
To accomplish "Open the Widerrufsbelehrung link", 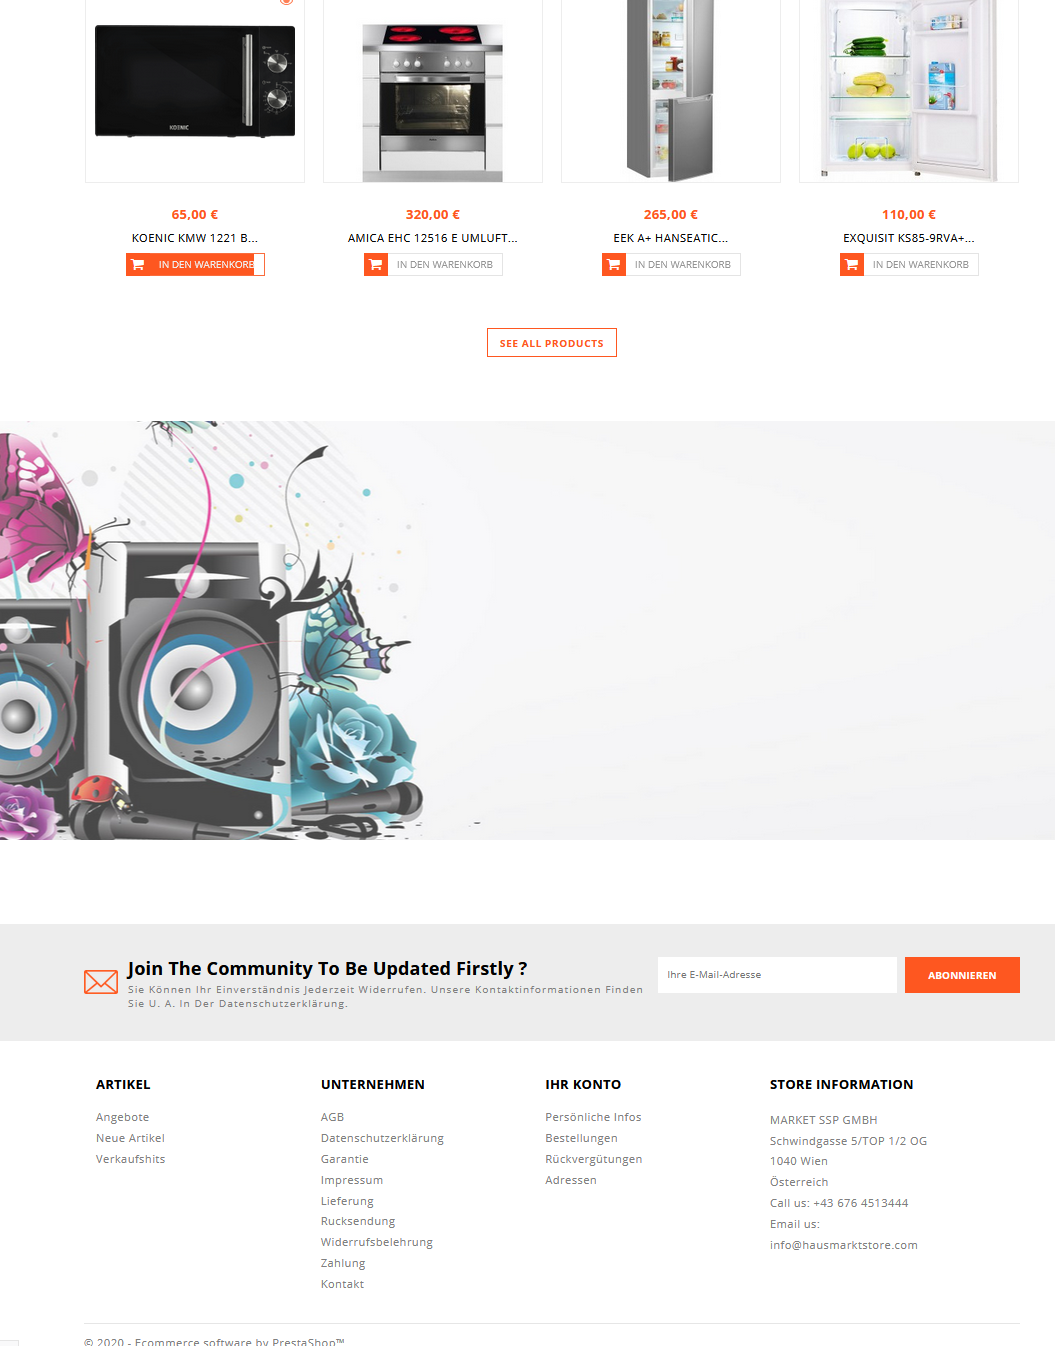I will coord(377,1242).
